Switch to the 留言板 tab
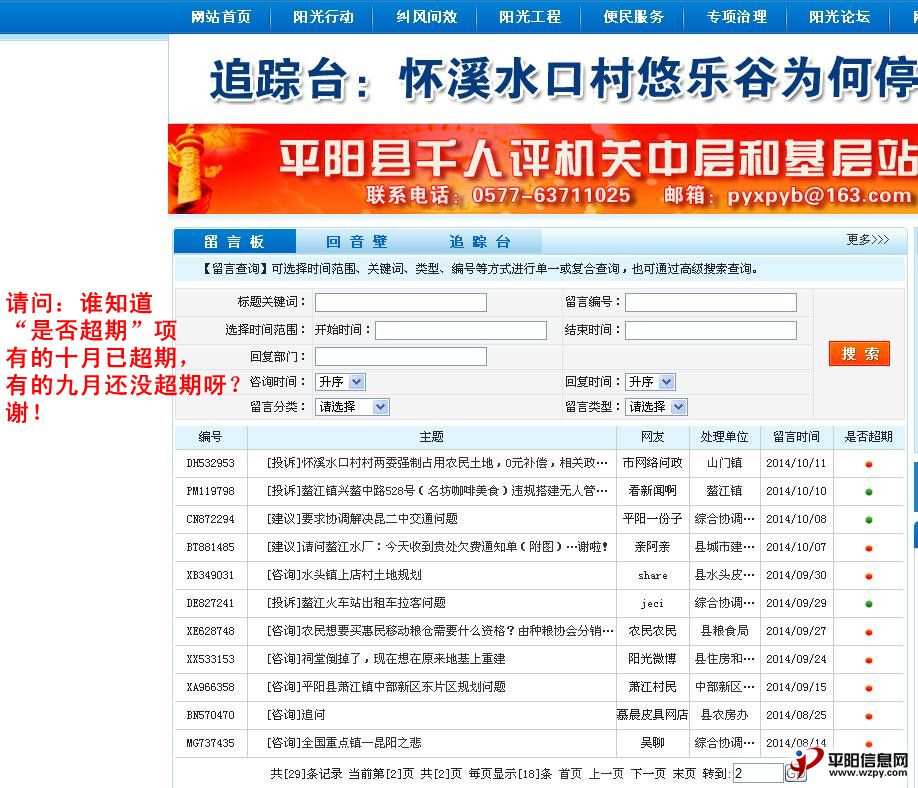918x788 pixels. (235, 241)
